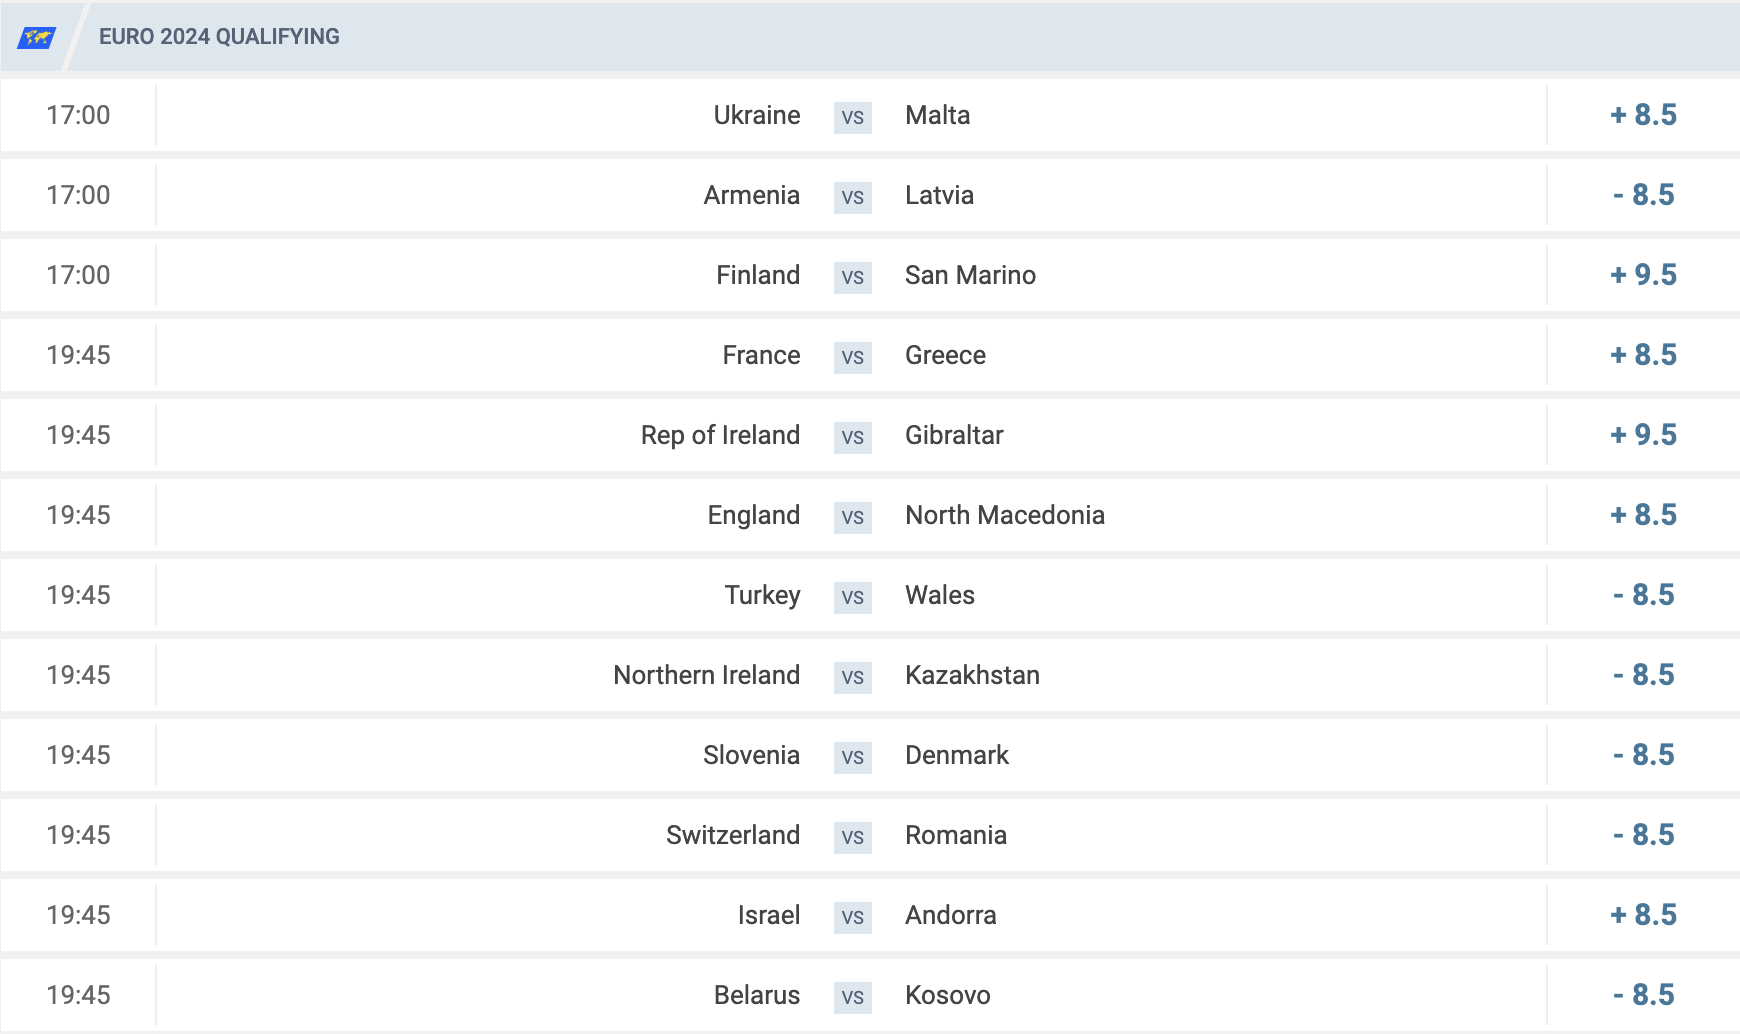Select the Rep of Ireland team name
Screen dimensions: 1740x1034
click(720, 435)
